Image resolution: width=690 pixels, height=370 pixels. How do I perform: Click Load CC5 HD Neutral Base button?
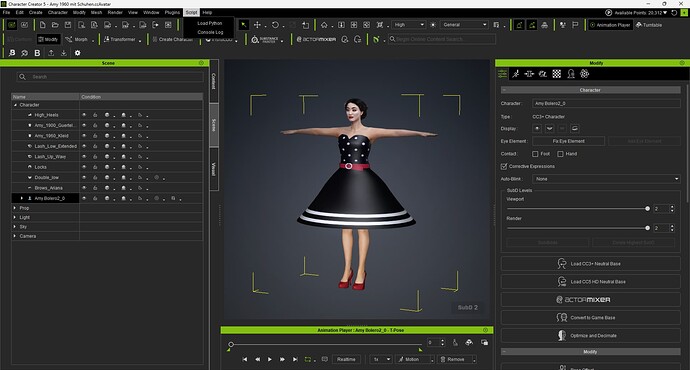tap(591, 282)
